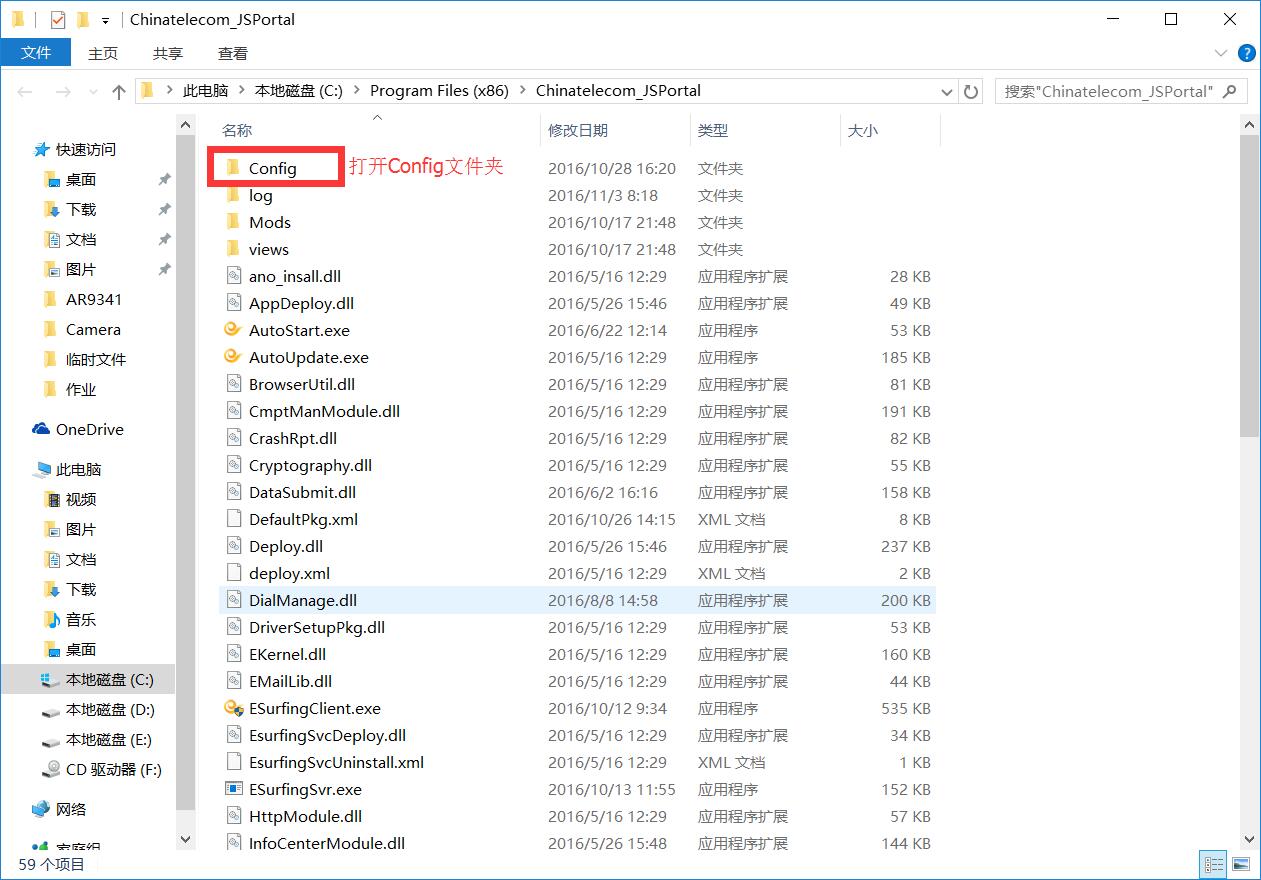Open 音乐 under 此电脑
1261x880 pixels.
click(70, 619)
